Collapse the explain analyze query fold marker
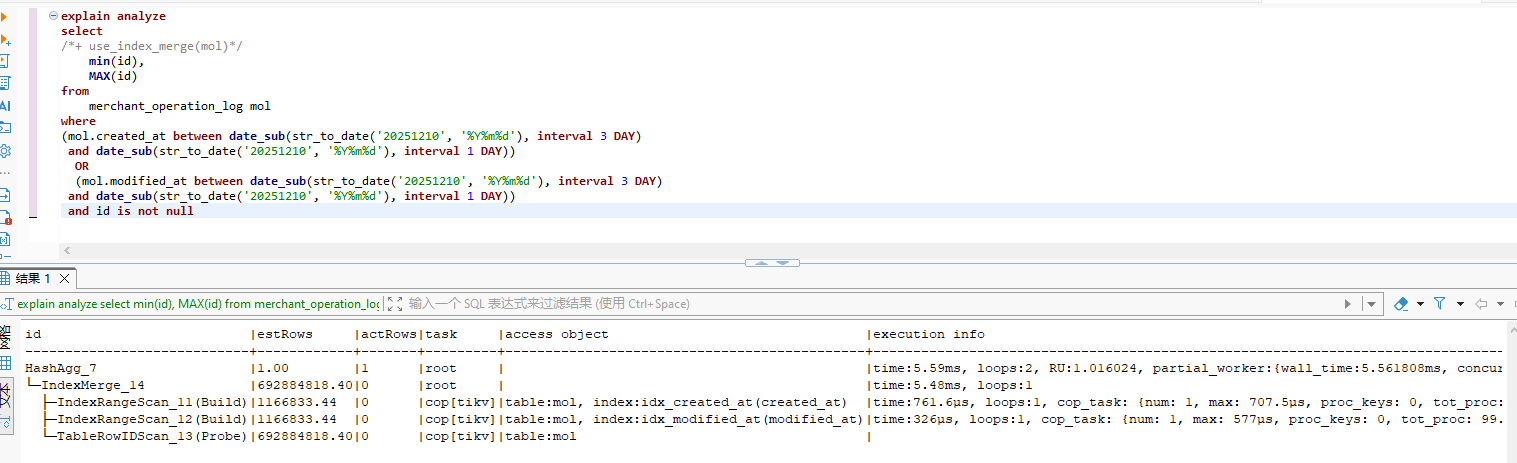This screenshot has height=463, width=1517. coord(52,16)
